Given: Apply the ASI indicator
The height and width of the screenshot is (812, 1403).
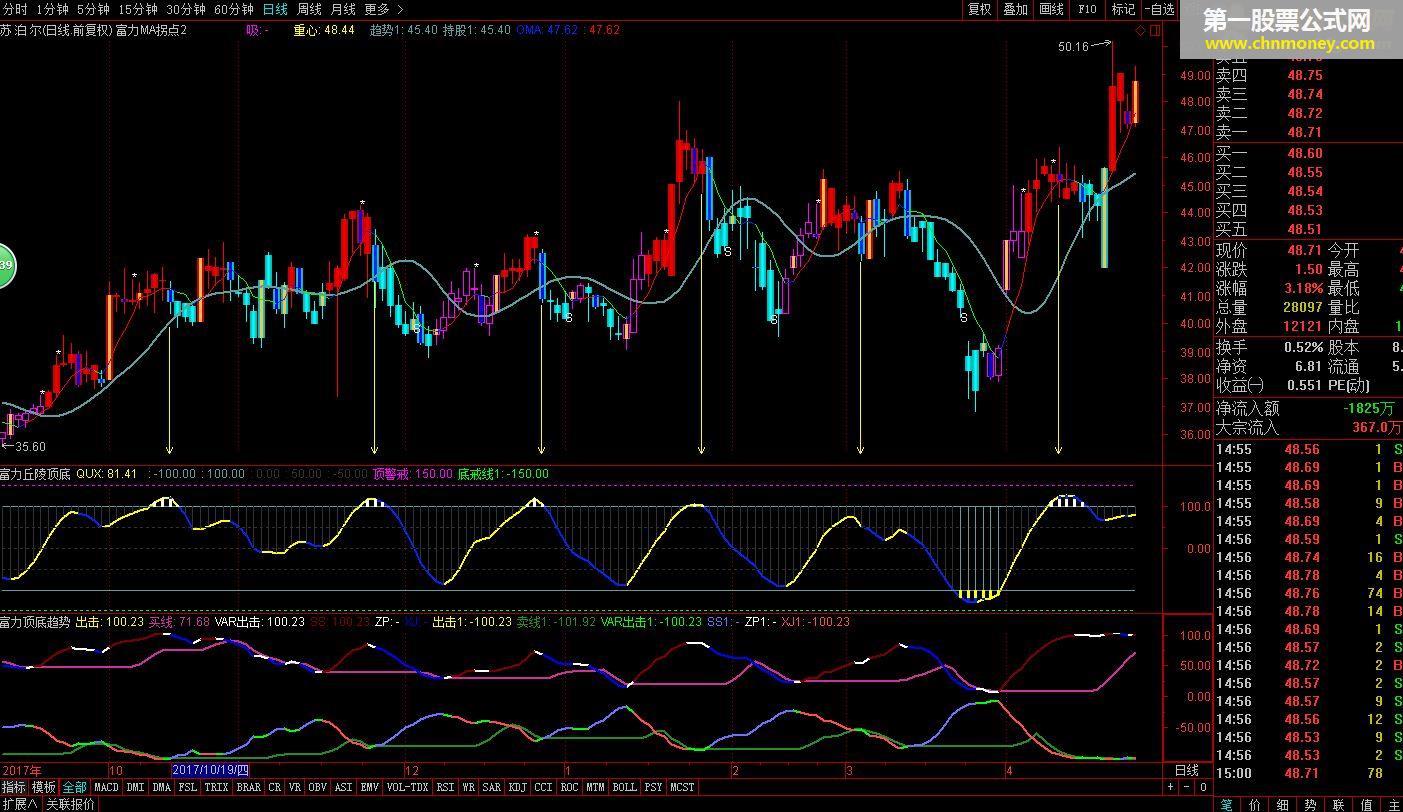Looking at the screenshot, I should click(x=343, y=787).
